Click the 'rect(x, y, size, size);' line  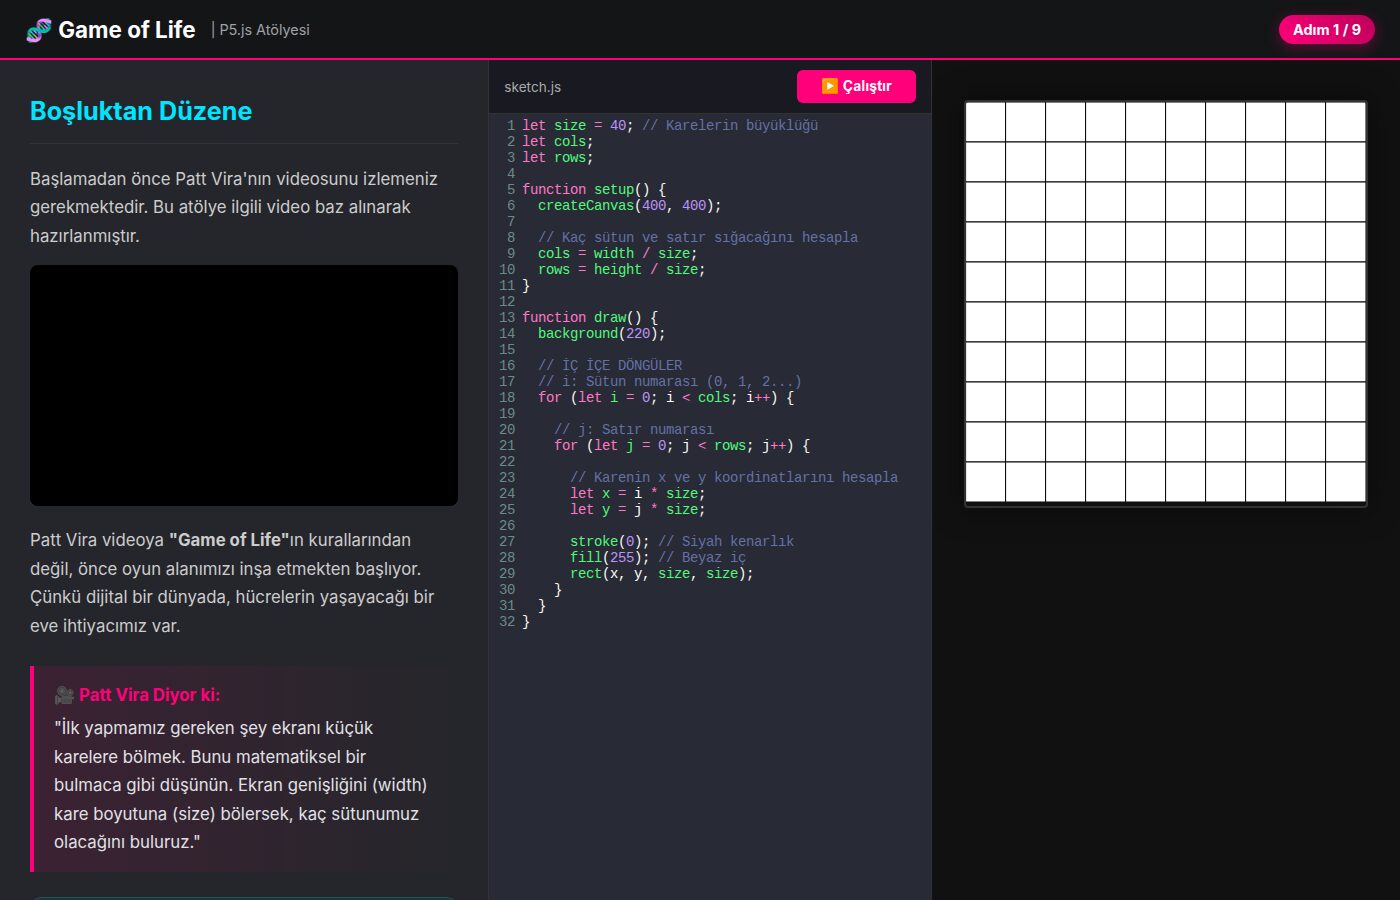pyautogui.click(x=662, y=573)
